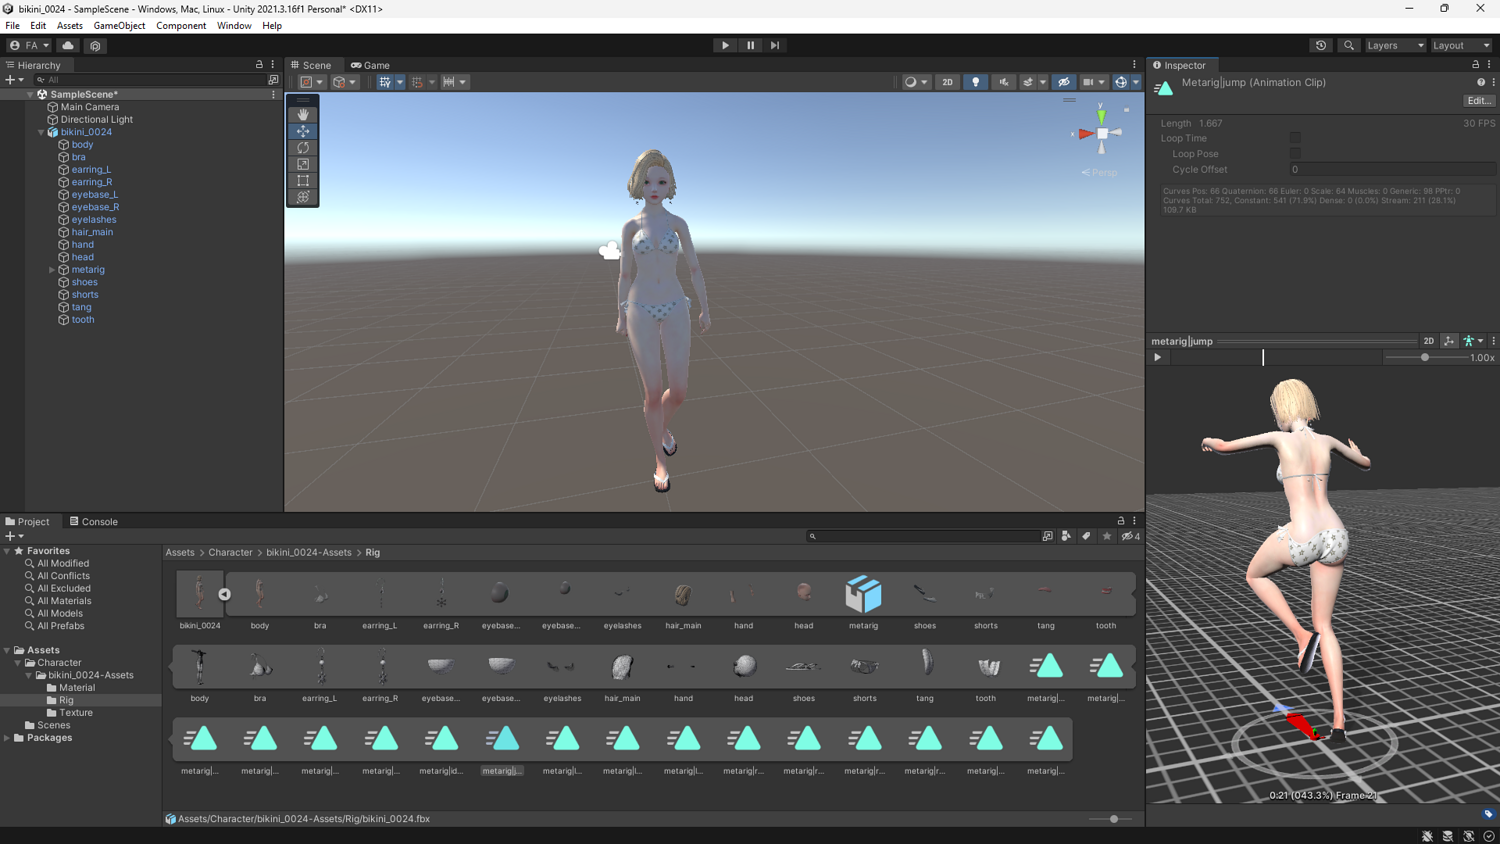Switch to the Console tab
This screenshot has width=1500, height=844.
(93, 521)
